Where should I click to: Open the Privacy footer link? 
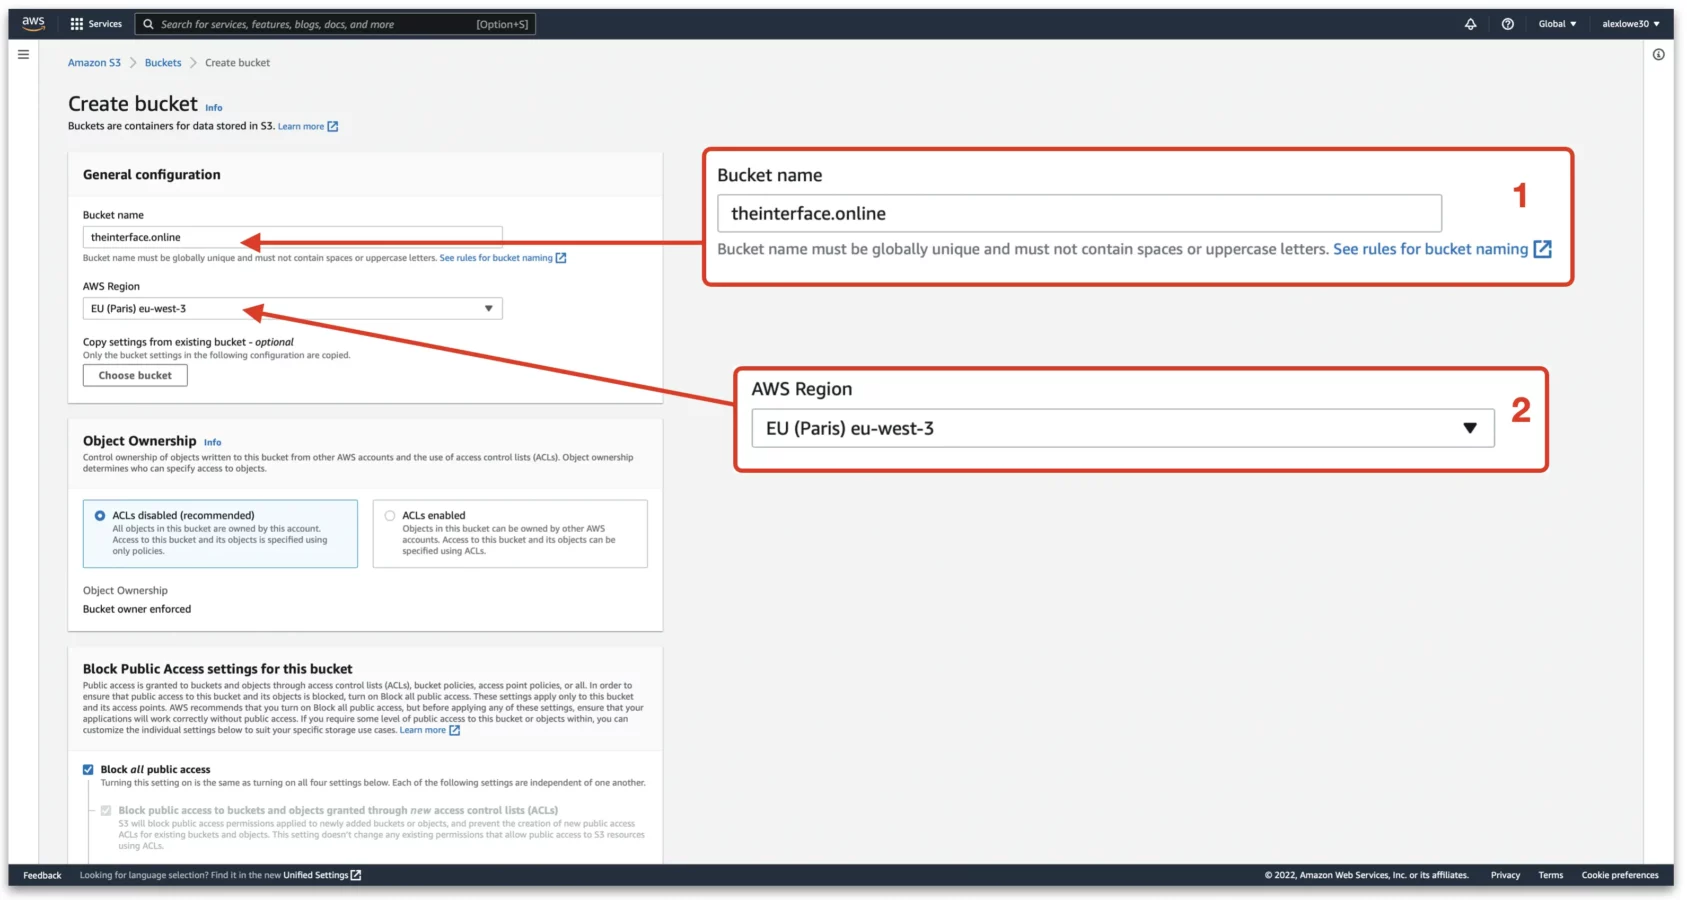1505,875
